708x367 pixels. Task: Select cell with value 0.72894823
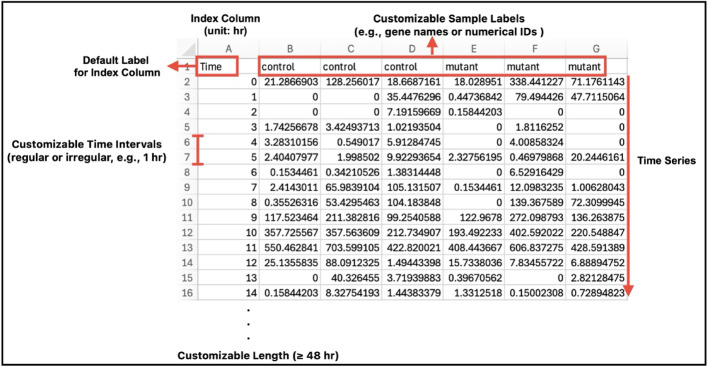pos(596,293)
